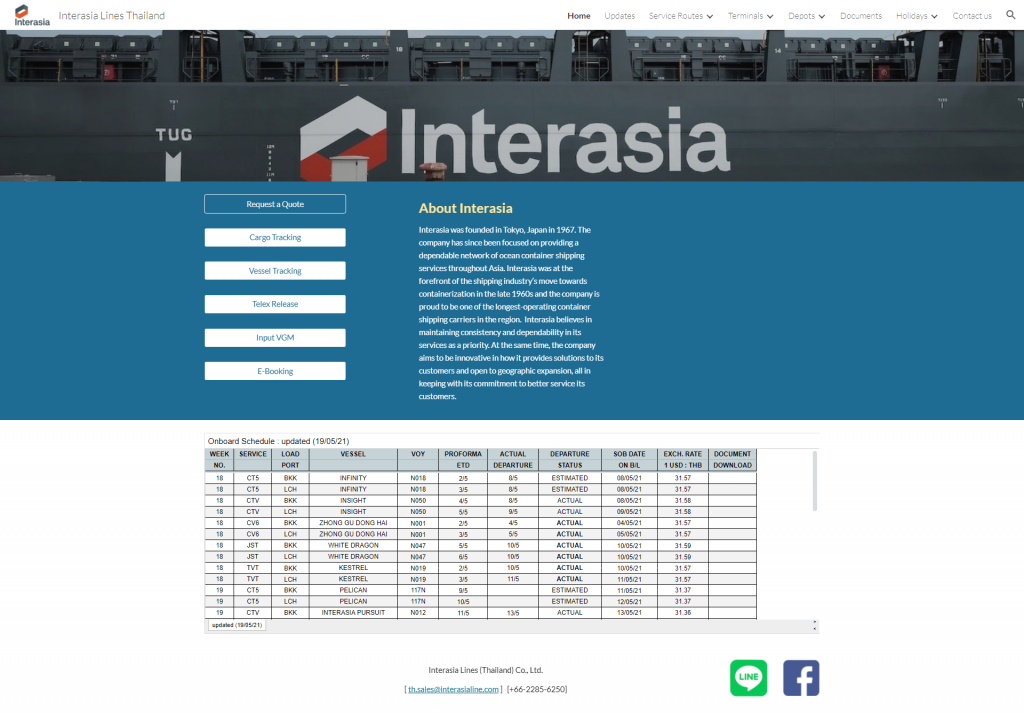
Task: Open the site search magnifier icon
Action: (1010, 15)
